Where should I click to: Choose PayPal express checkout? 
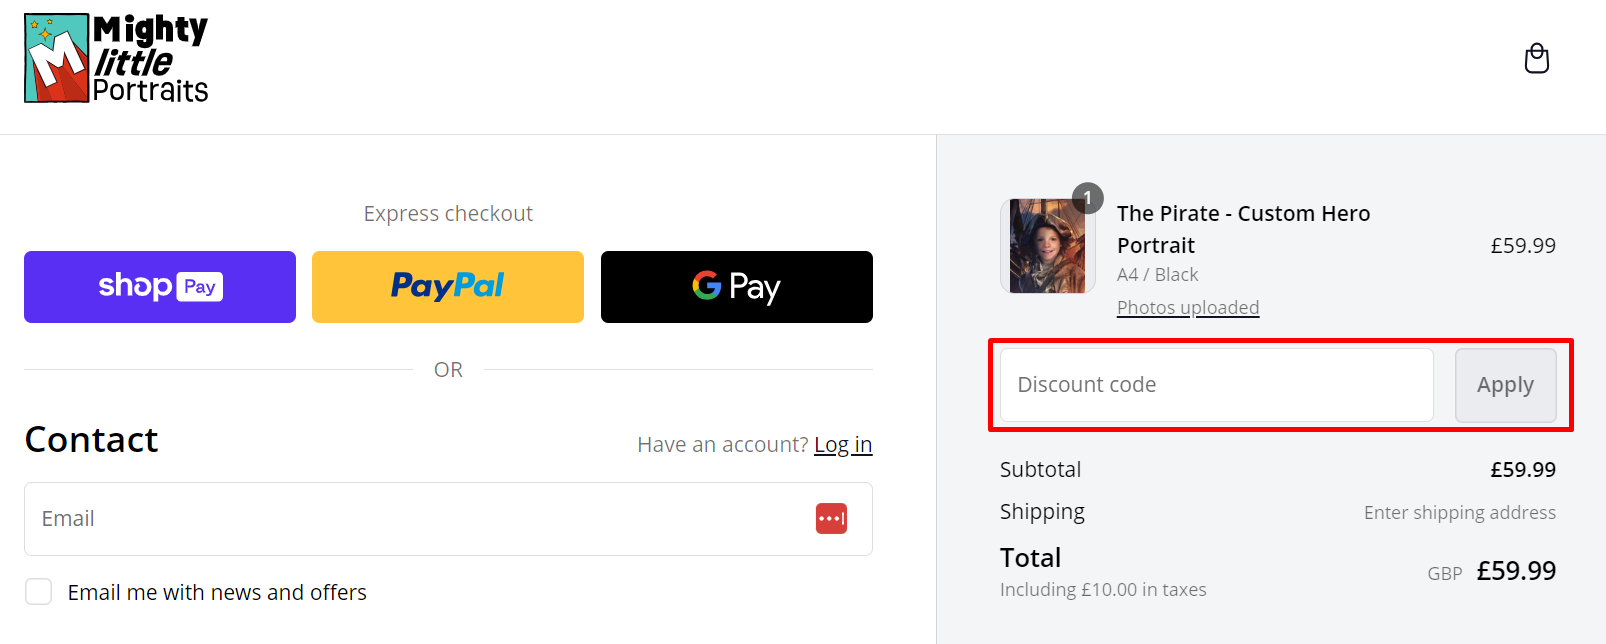click(448, 287)
